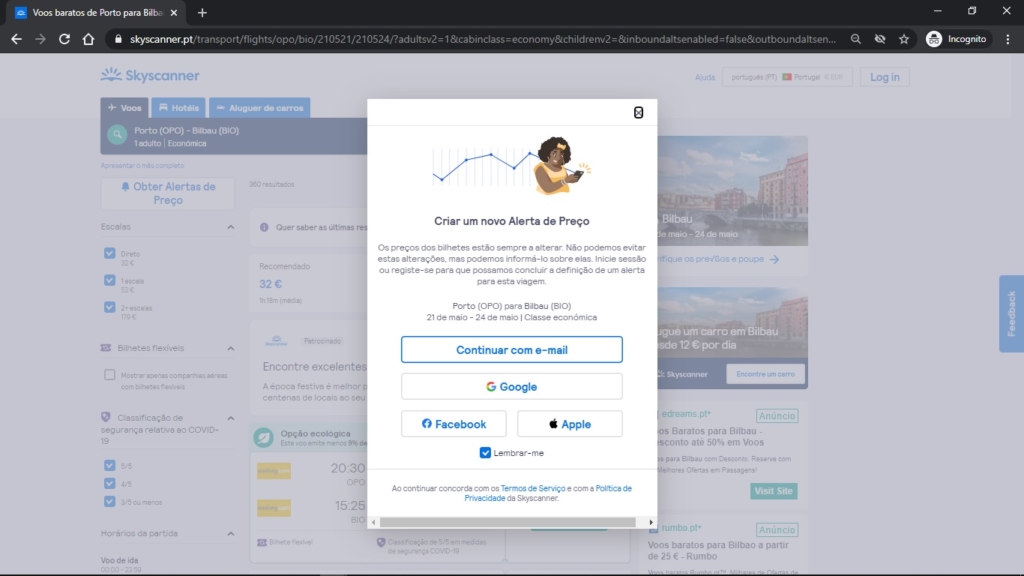1024x576 pixels.
Task: Open the Aluguer de carros tab
Action: pyautogui.click(x=260, y=108)
